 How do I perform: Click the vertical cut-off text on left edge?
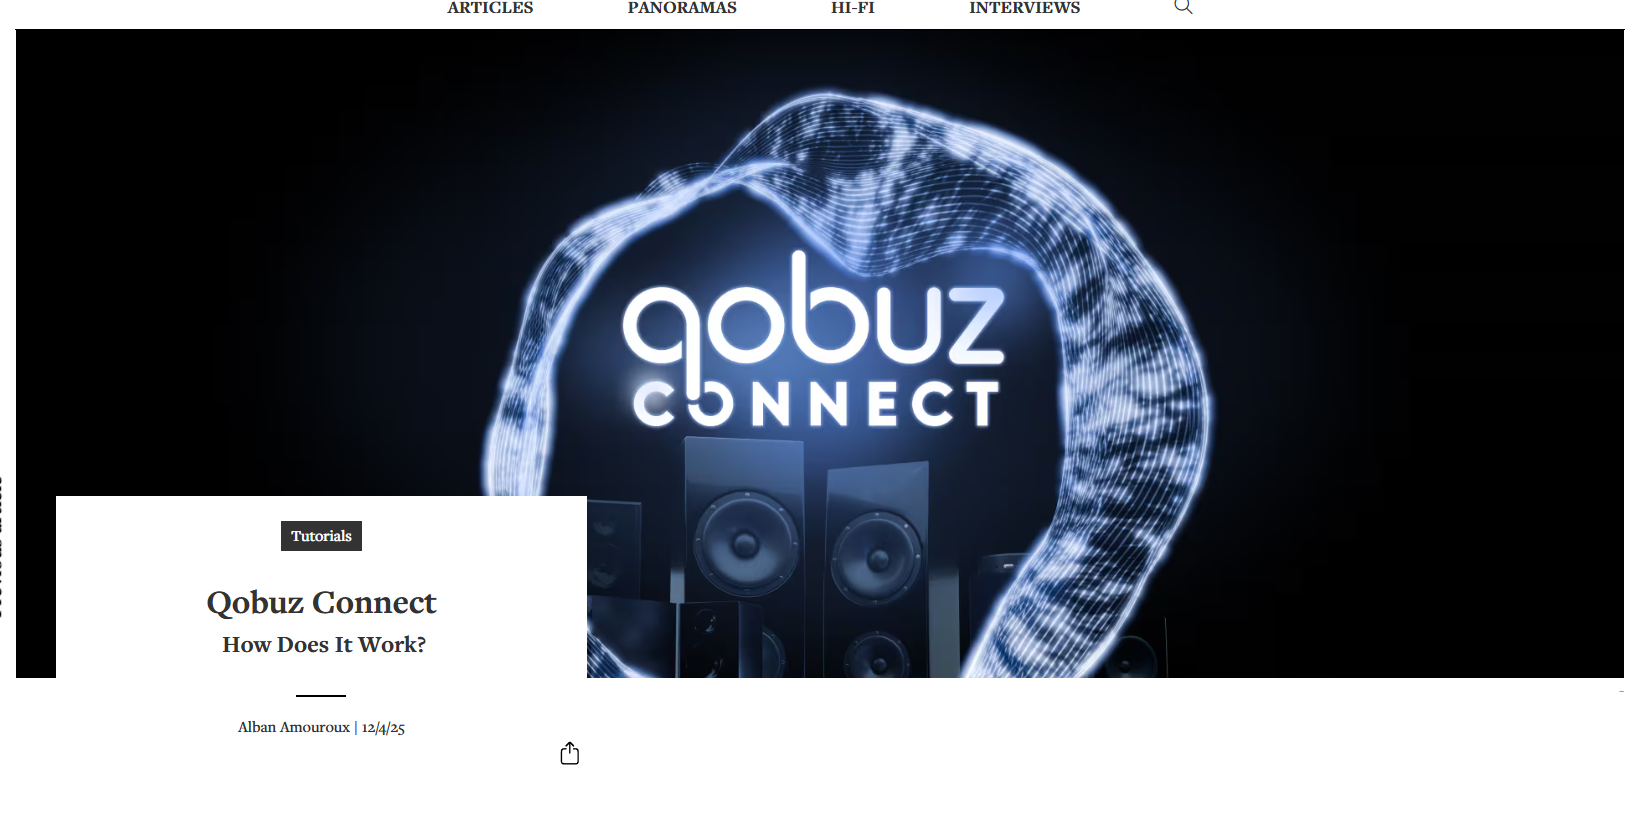coord(2,547)
